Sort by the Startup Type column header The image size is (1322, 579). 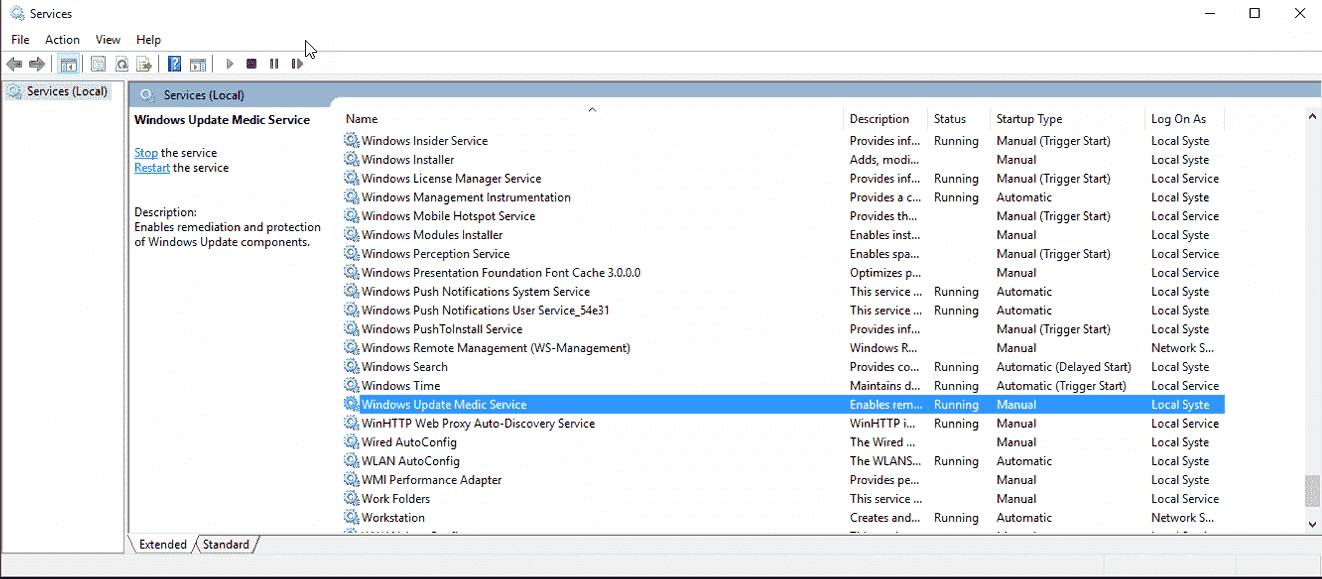[1068, 119]
